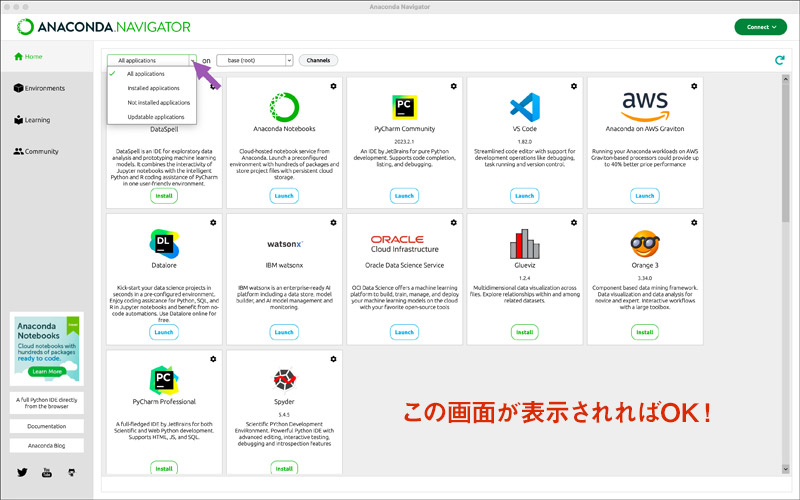The width and height of the screenshot is (800, 500).
Task: Install Glueviz
Action: [524, 332]
